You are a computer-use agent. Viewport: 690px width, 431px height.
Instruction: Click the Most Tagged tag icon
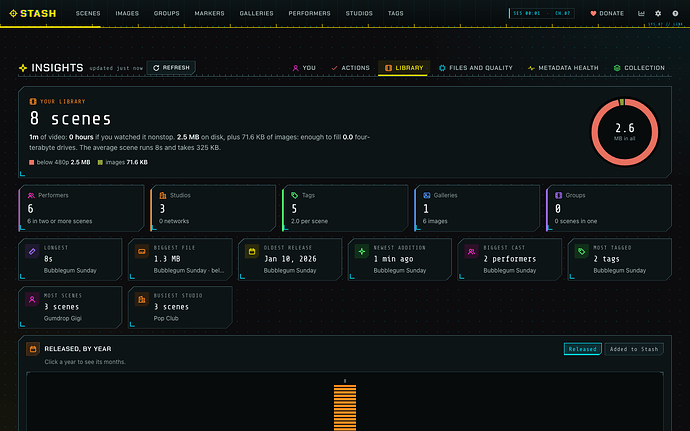click(581, 252)
